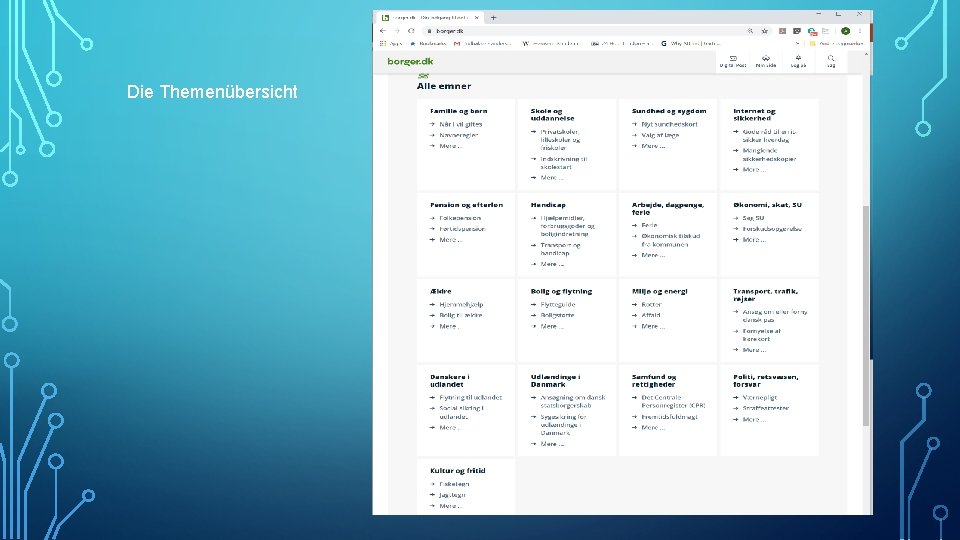Click the Navneregler link
Screen dimensions: 960x540
point(459,135)
